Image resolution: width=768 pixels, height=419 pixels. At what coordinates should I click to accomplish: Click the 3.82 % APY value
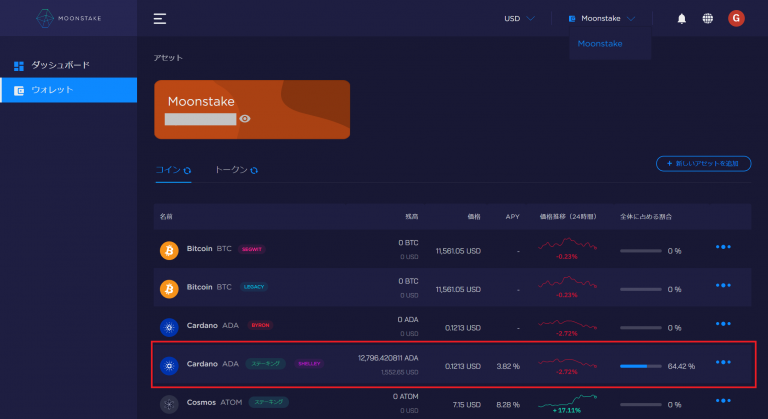pos(508,366)
